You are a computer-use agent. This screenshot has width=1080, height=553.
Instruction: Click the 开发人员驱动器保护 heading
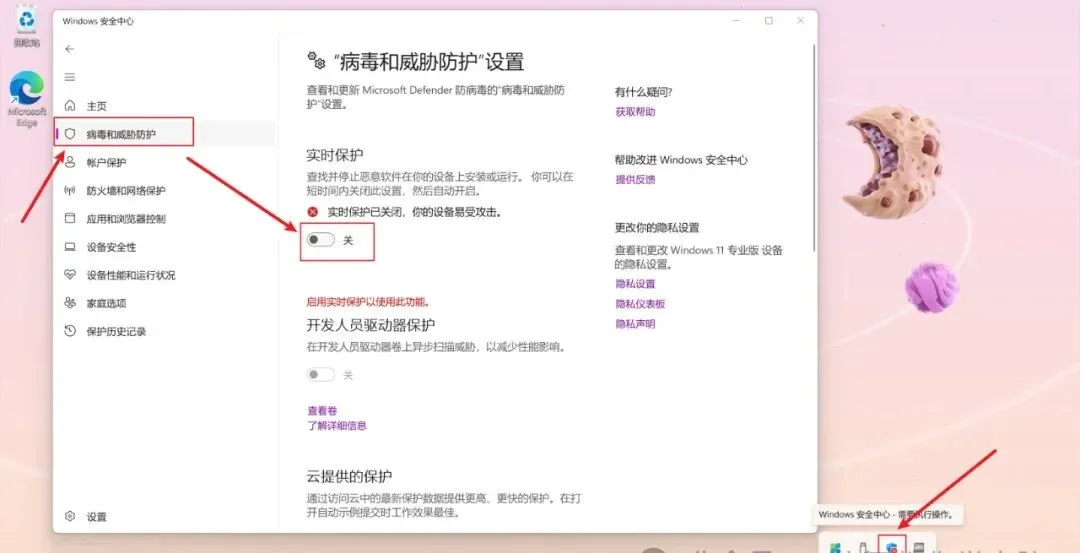point(371,324)
